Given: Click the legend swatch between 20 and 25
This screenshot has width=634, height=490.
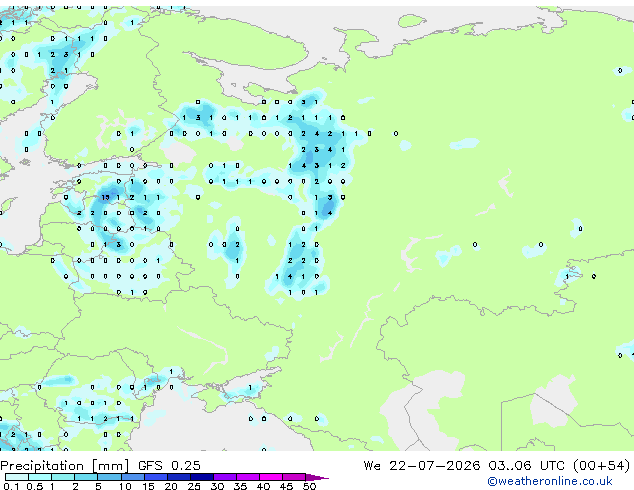Looking at the screenshot, I should click(x=179, y=477).
